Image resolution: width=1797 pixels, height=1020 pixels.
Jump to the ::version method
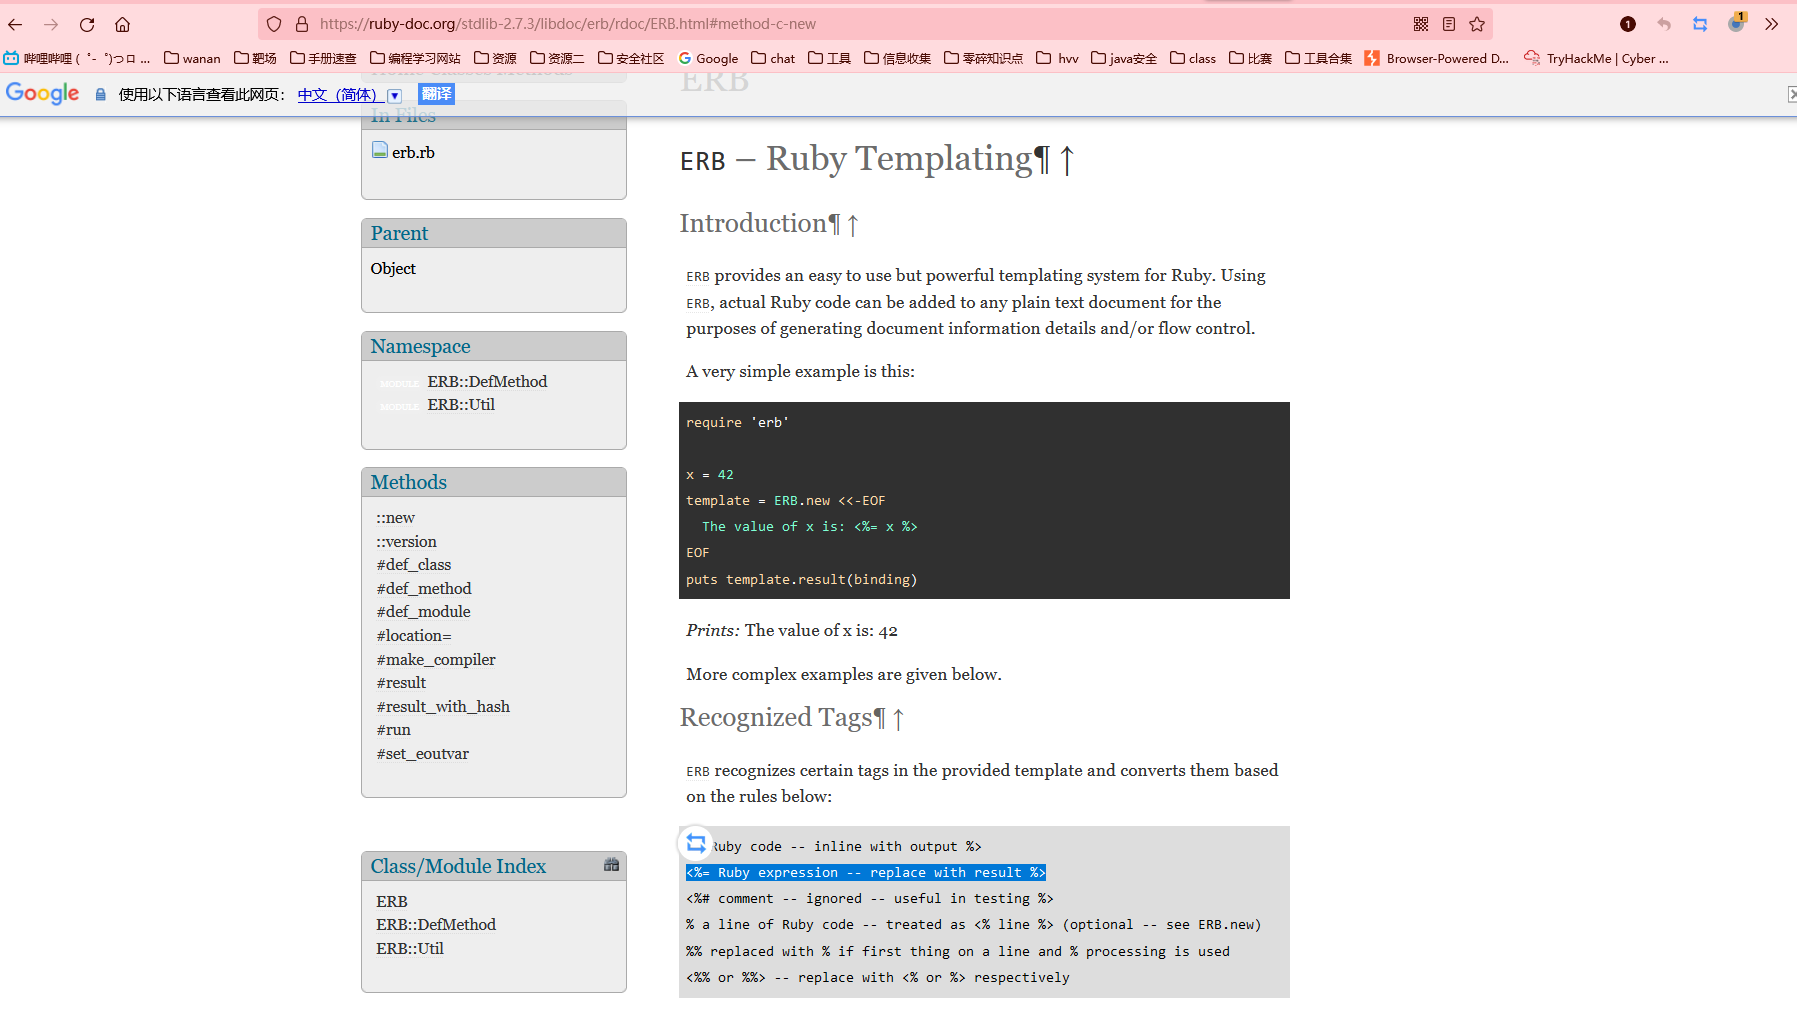406,541
